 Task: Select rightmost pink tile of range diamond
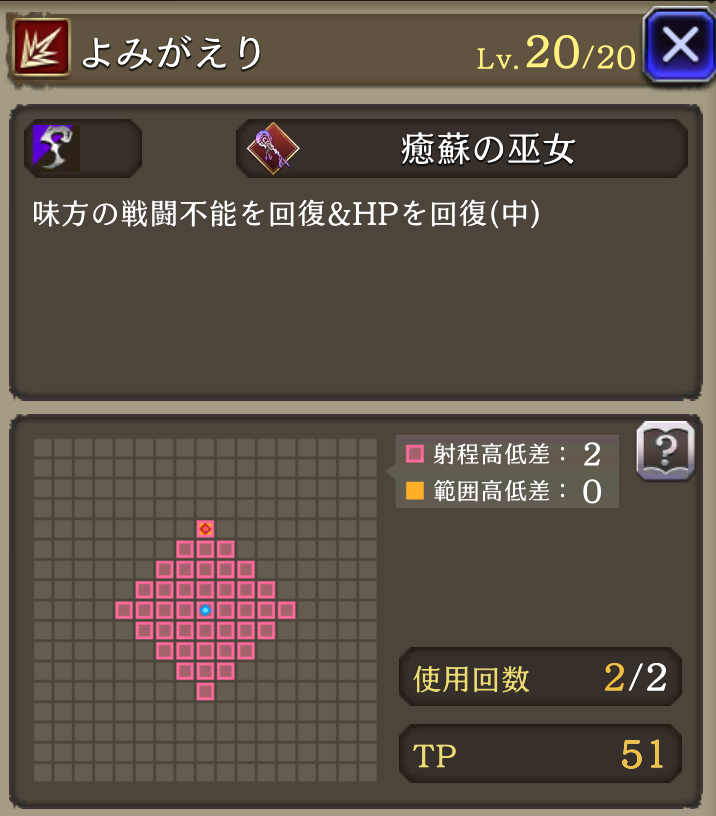[286, 610]
